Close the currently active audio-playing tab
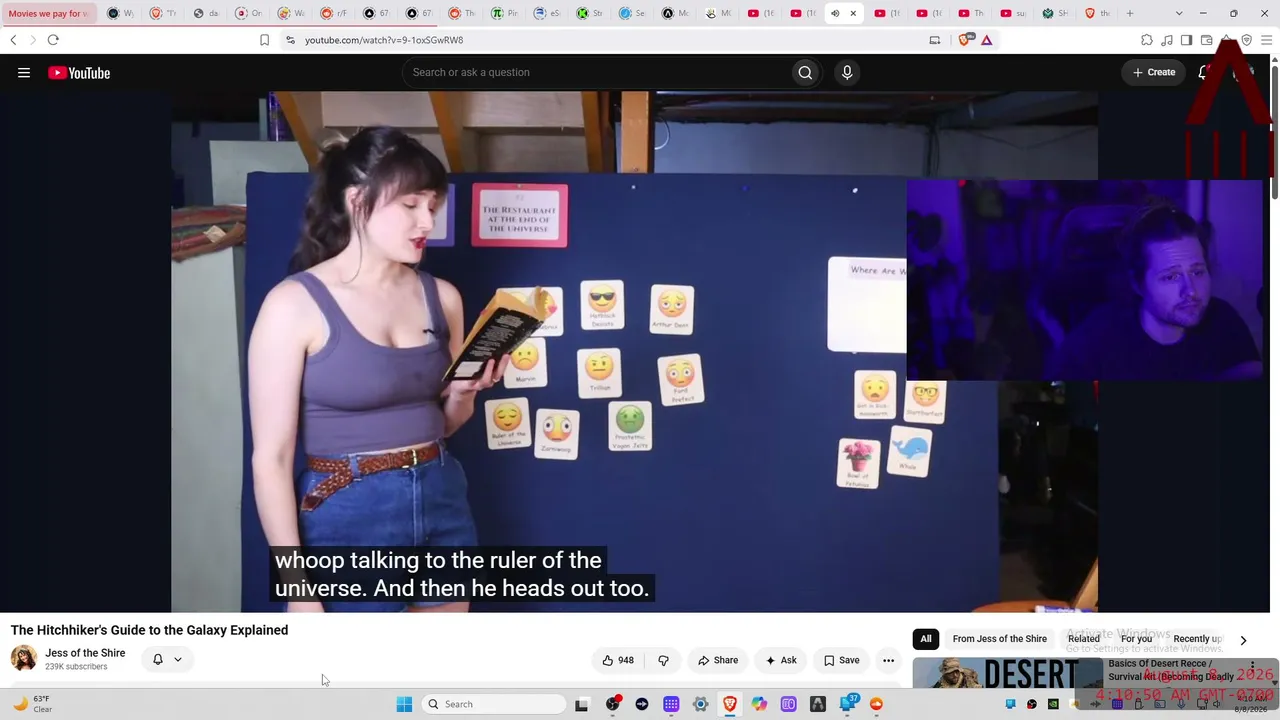1280x720 pixels. tap(853, 13)
